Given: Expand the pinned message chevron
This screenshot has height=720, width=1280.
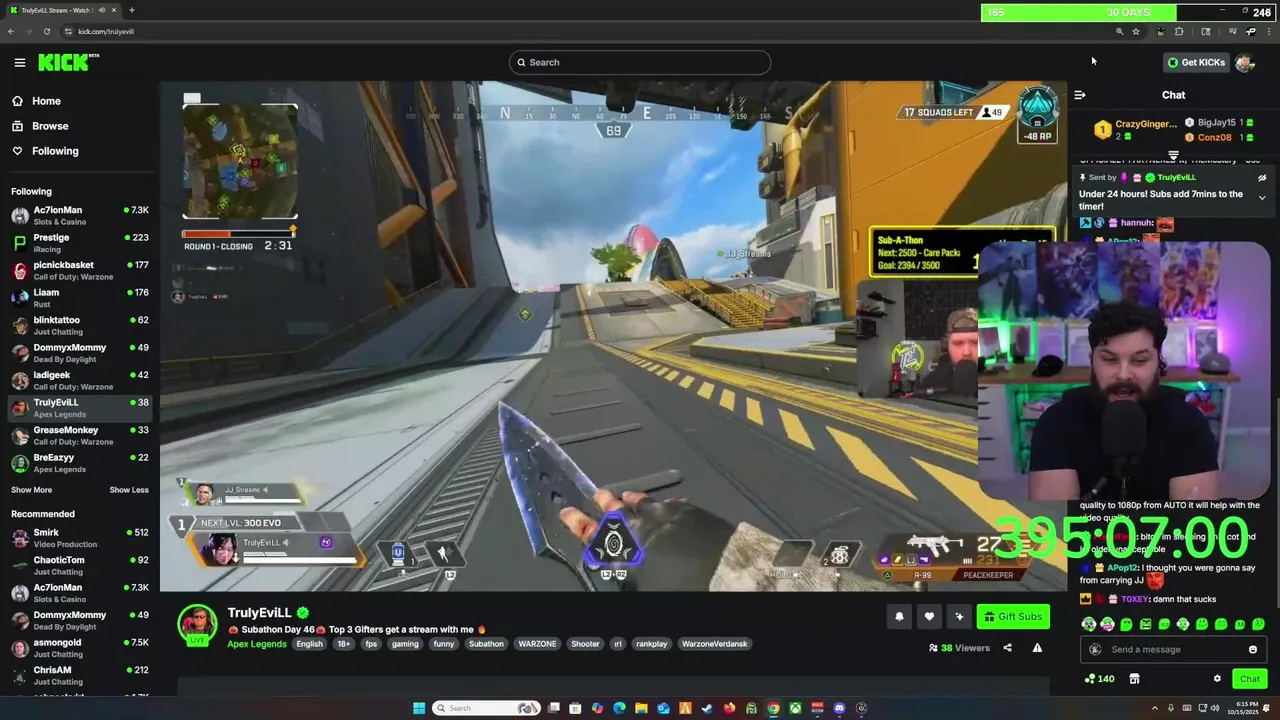Looking at the screenshot, I should (x=1262, y=198).
